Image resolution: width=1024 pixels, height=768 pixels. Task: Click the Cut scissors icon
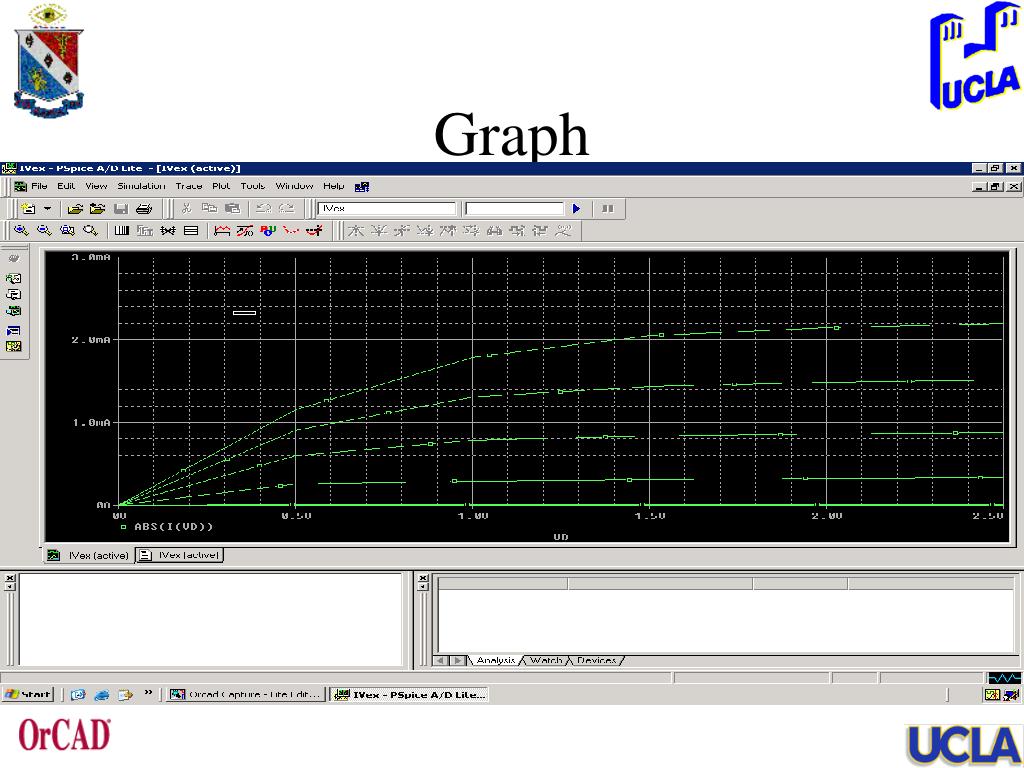(187, 208)
